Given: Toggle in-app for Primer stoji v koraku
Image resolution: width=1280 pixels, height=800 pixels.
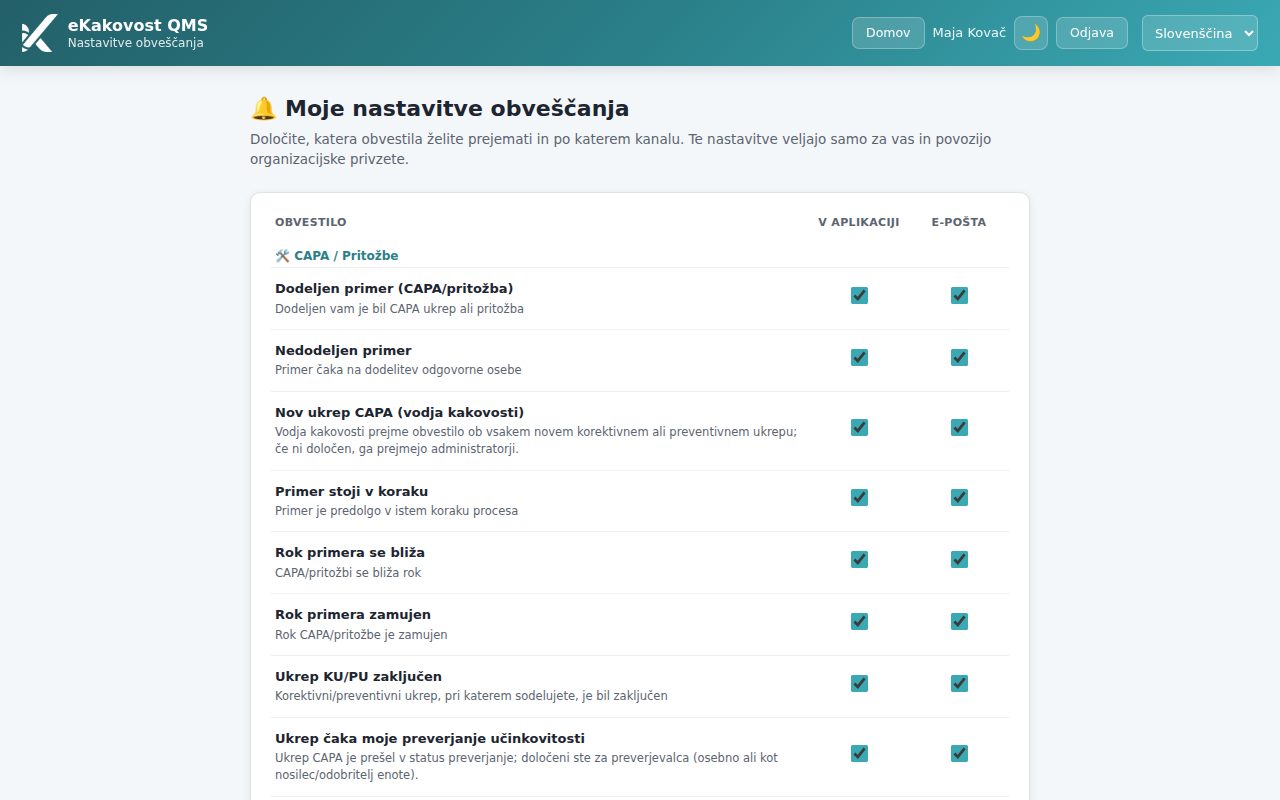Looking at the screenshot, I should click(x=859, y=497).
